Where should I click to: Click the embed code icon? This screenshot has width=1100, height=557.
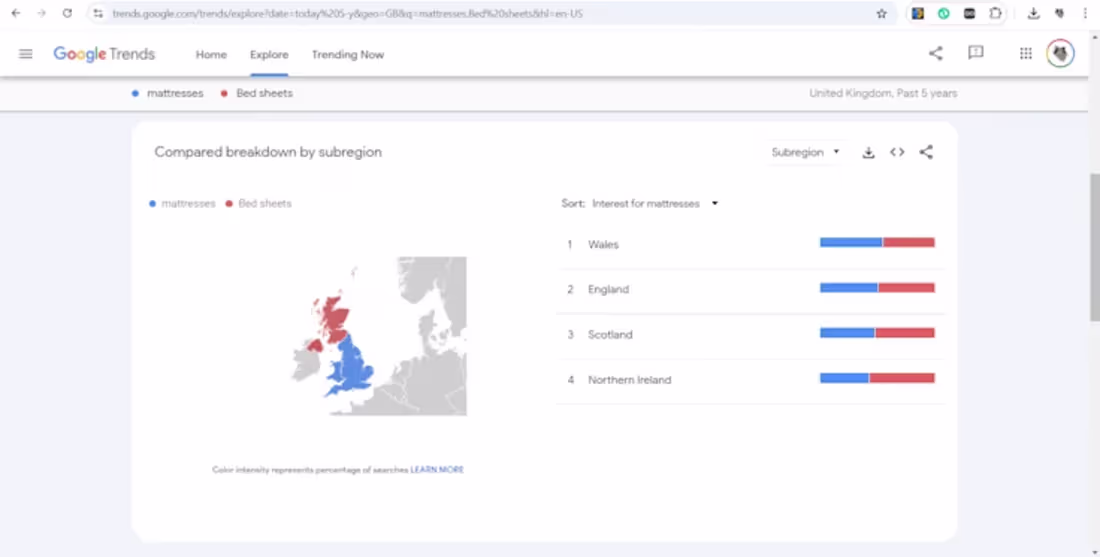[x=897, y=153]
